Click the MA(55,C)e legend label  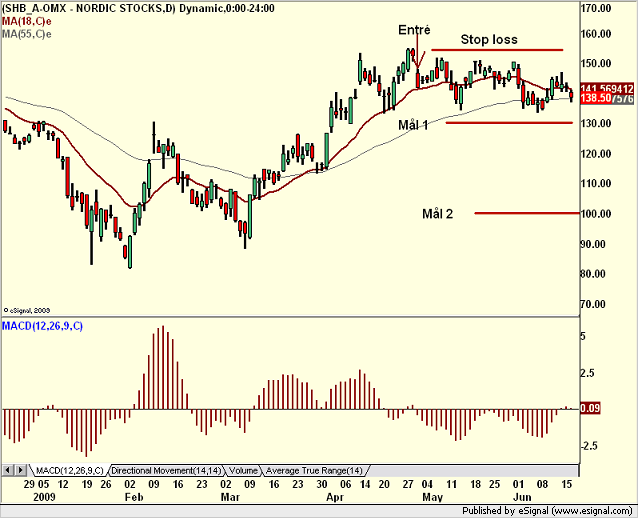pyautogui.click(x=27, y=34)
